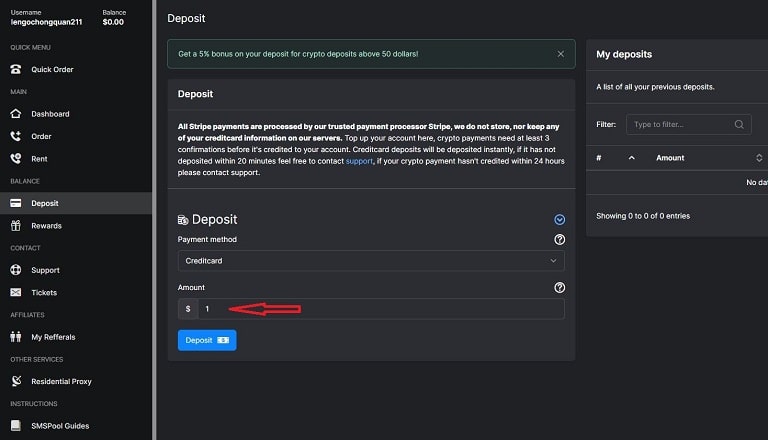Collapse the Deposit section chevron

559,219
